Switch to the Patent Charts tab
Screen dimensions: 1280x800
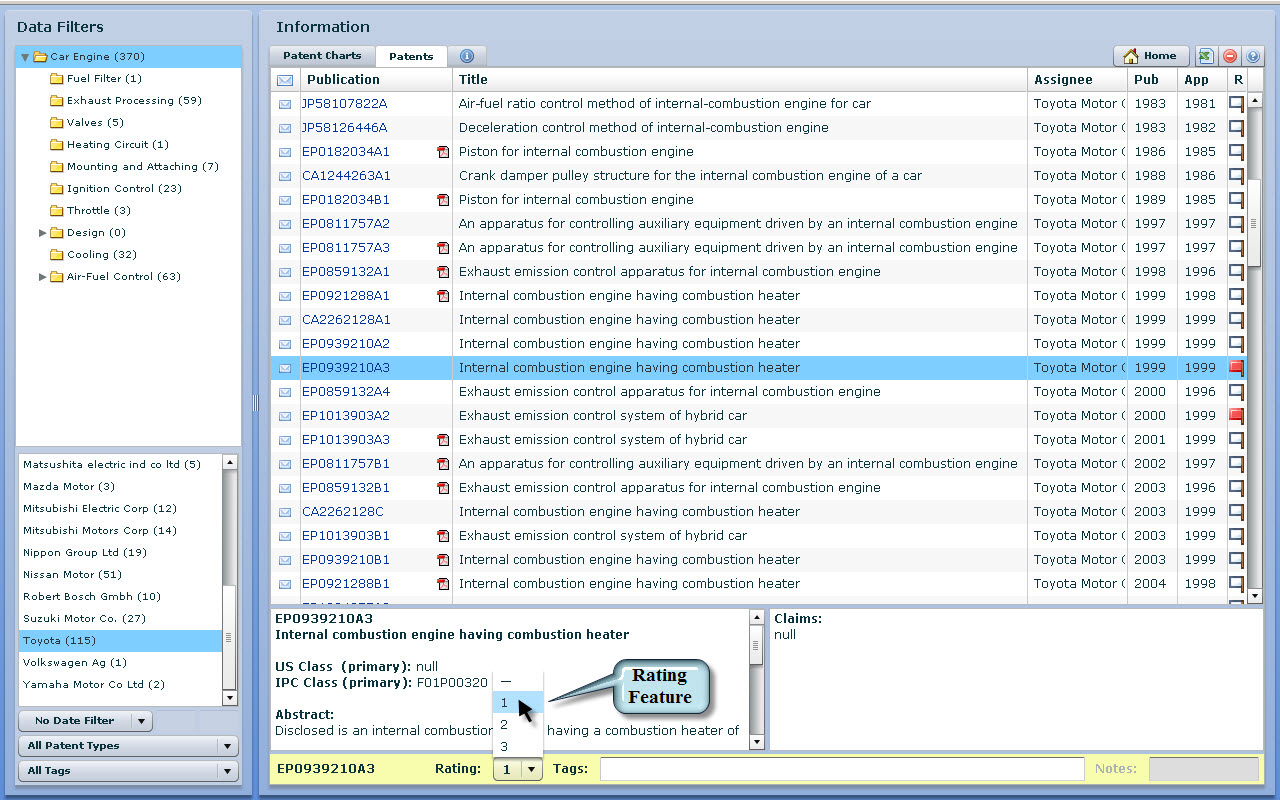pos(322,56)
